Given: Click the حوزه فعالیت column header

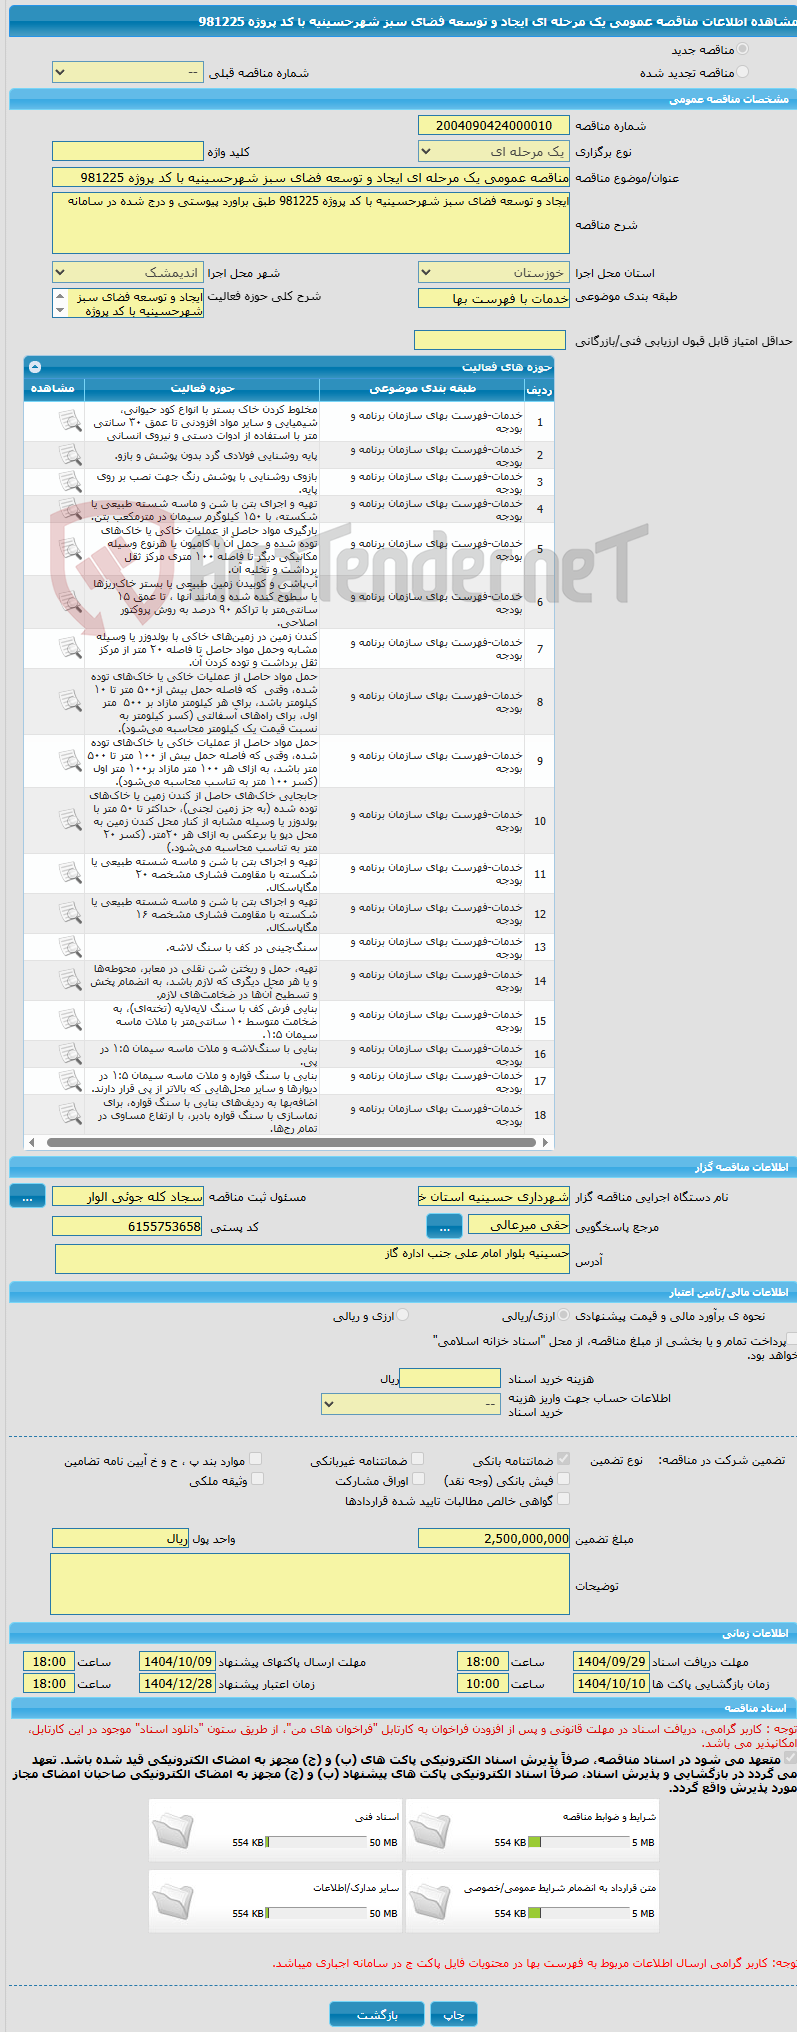Looking at the screenshot, I should tap(202, 388).
